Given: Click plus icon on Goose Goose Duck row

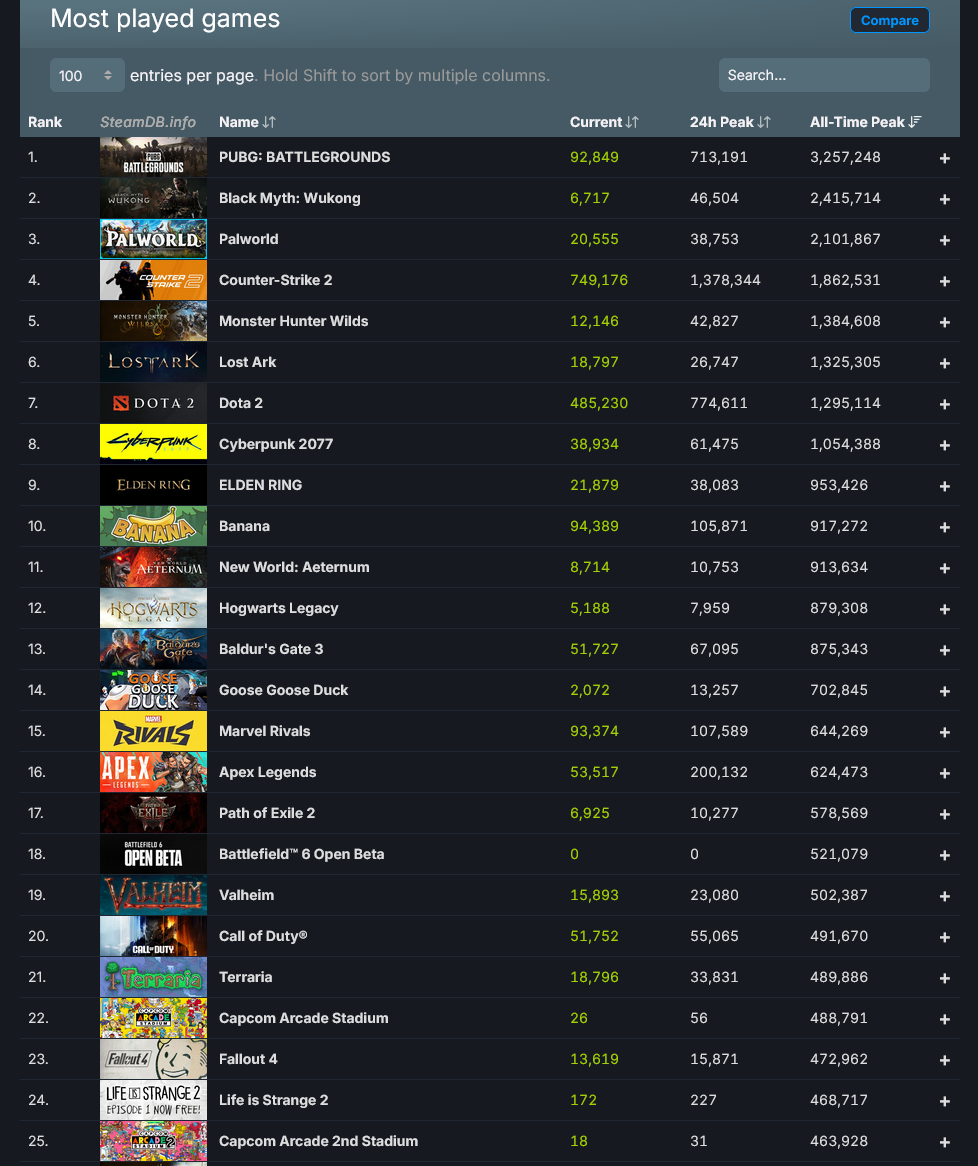Looking at the screenshot, I should [945, 691].
